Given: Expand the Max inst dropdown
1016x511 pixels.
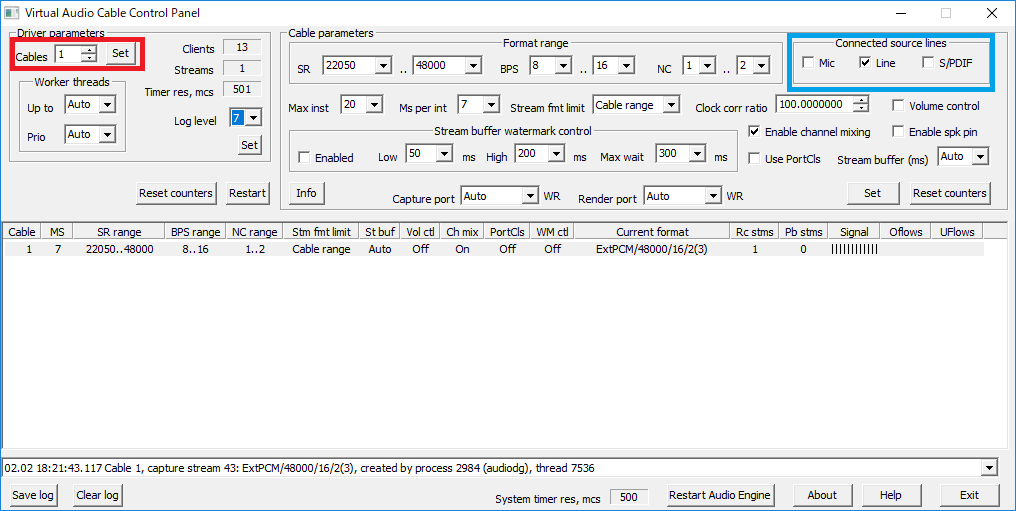Looking at the screenshot, I should (374, 105).
